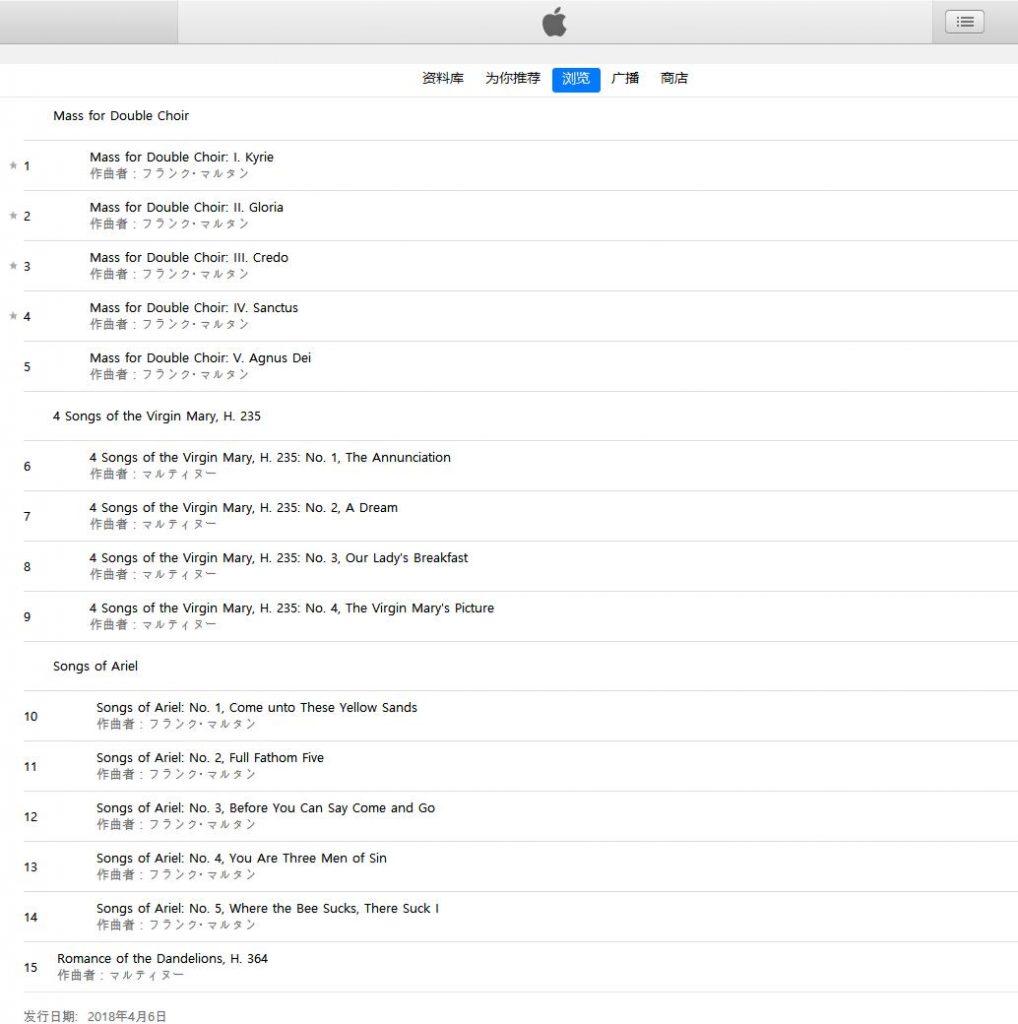Screen dimensions: 1018x1024
Task: Click track number 14
Action: [31, 918]
